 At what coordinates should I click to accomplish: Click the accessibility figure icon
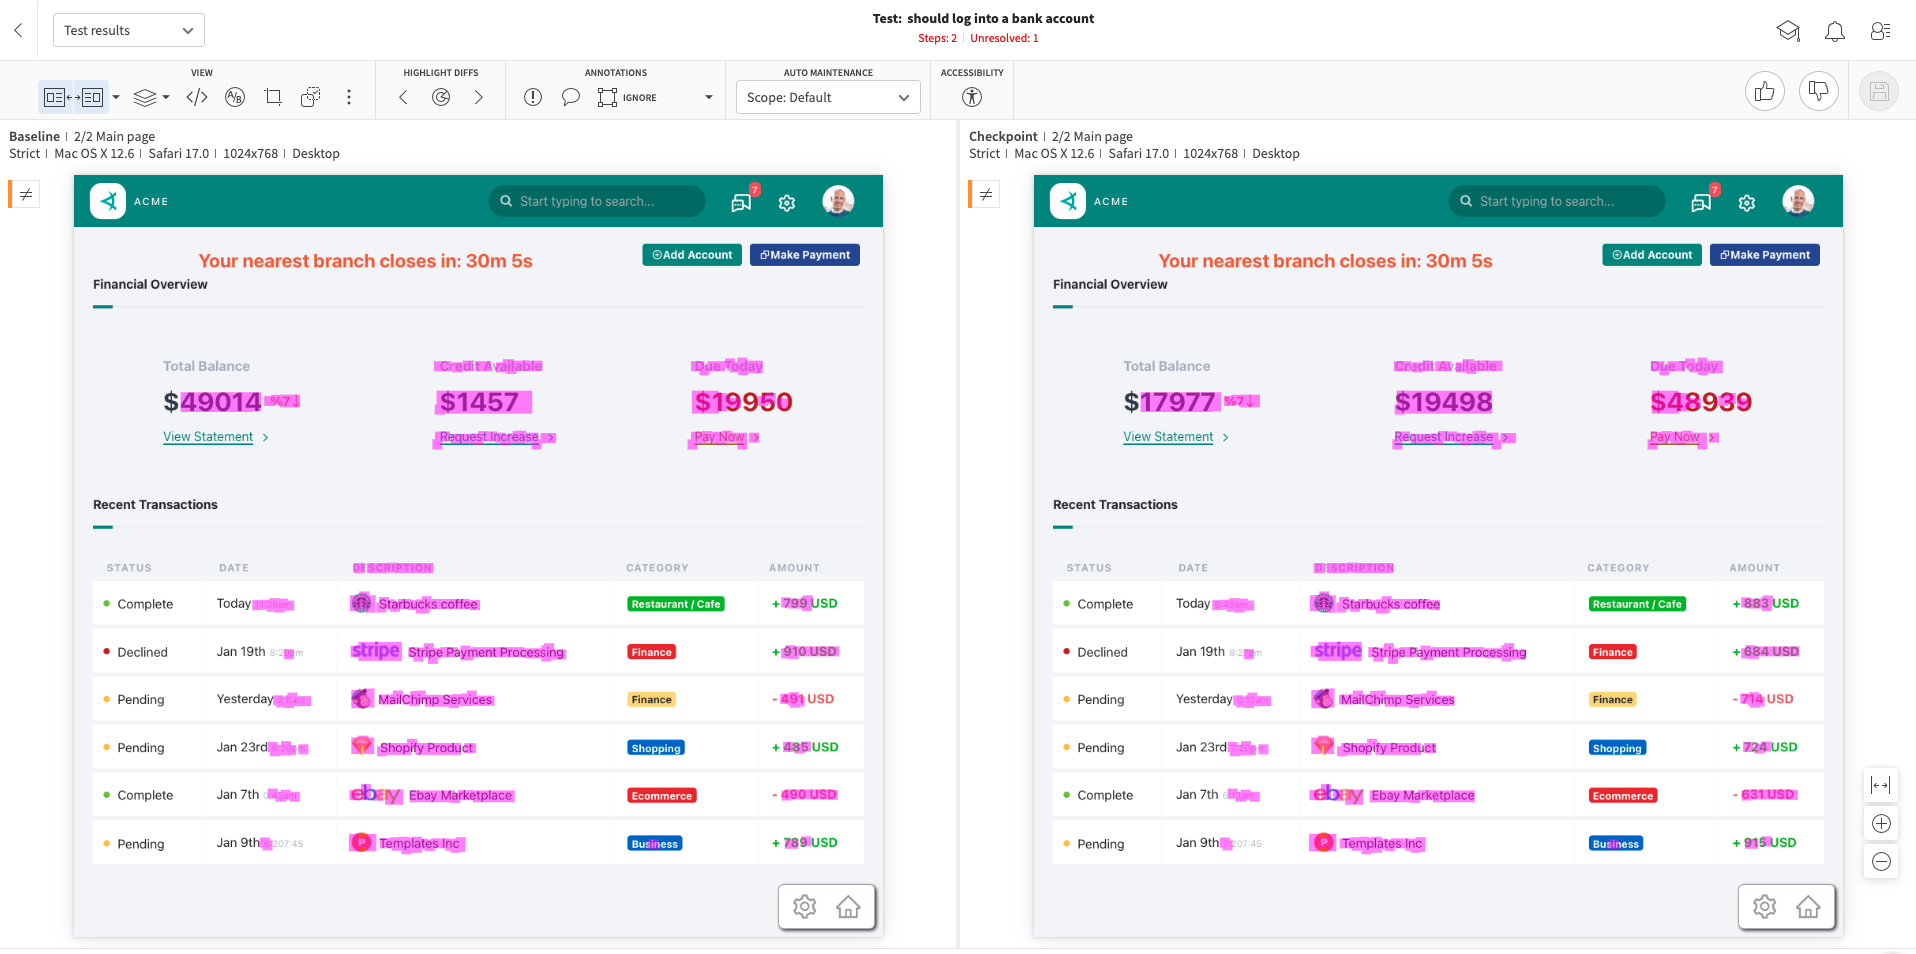click(972, 97)
